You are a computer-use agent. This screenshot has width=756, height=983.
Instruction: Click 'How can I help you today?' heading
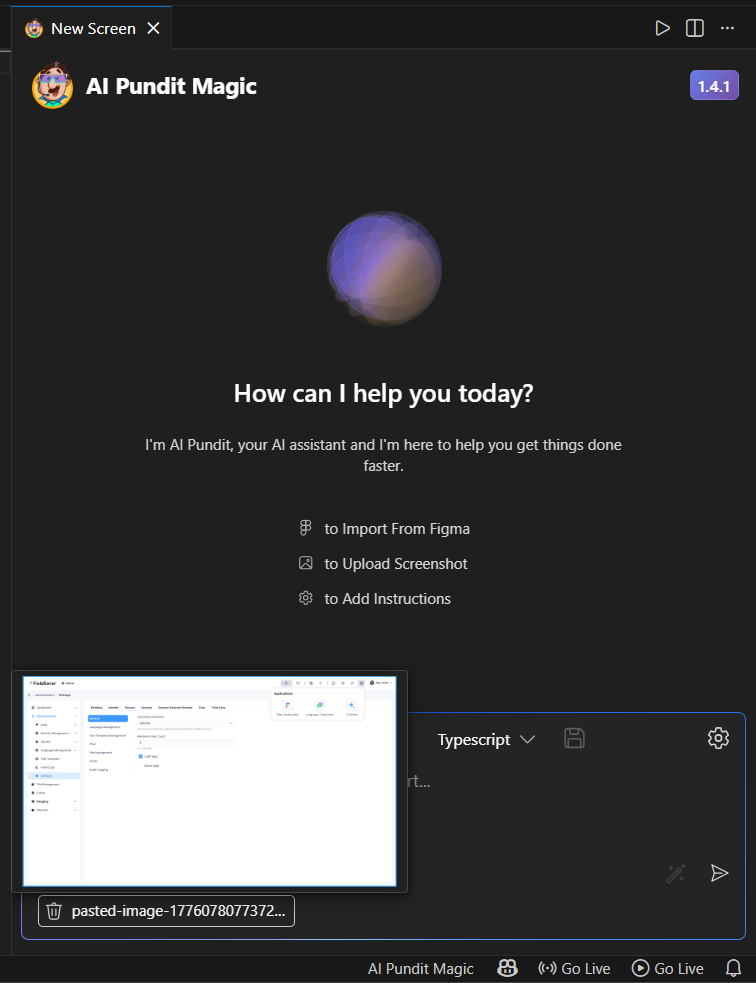pos(383,393)
